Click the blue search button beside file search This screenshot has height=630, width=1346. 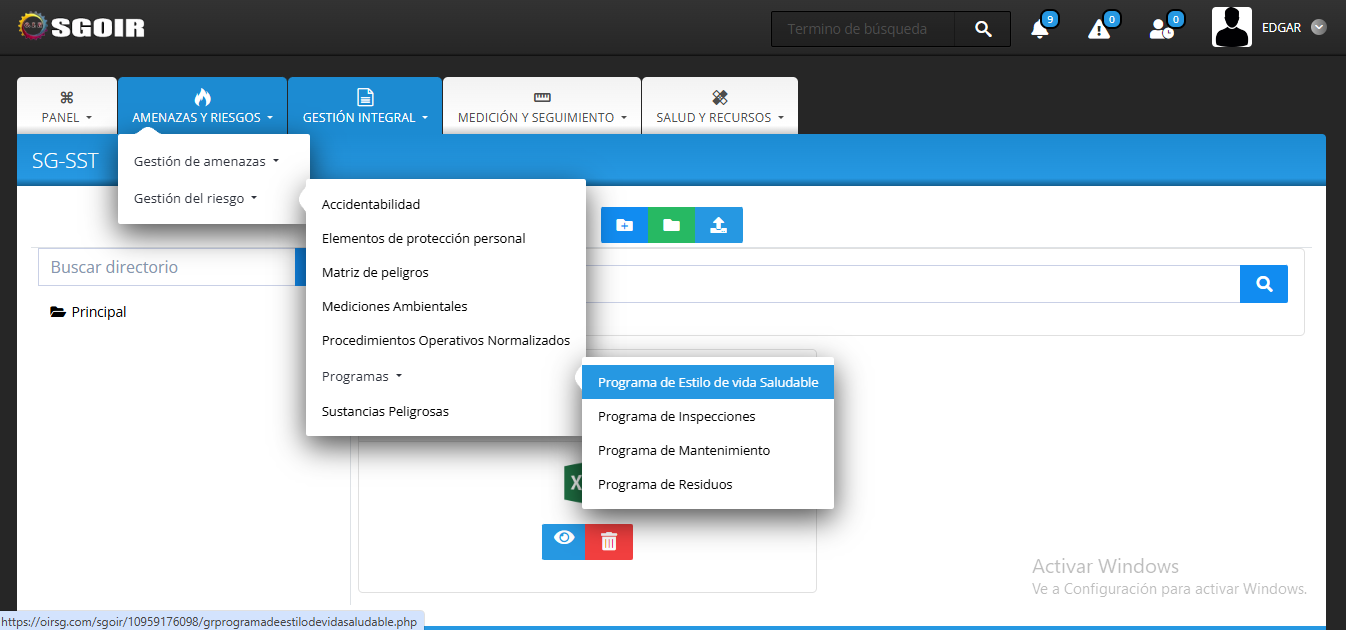click(1264, 284)
